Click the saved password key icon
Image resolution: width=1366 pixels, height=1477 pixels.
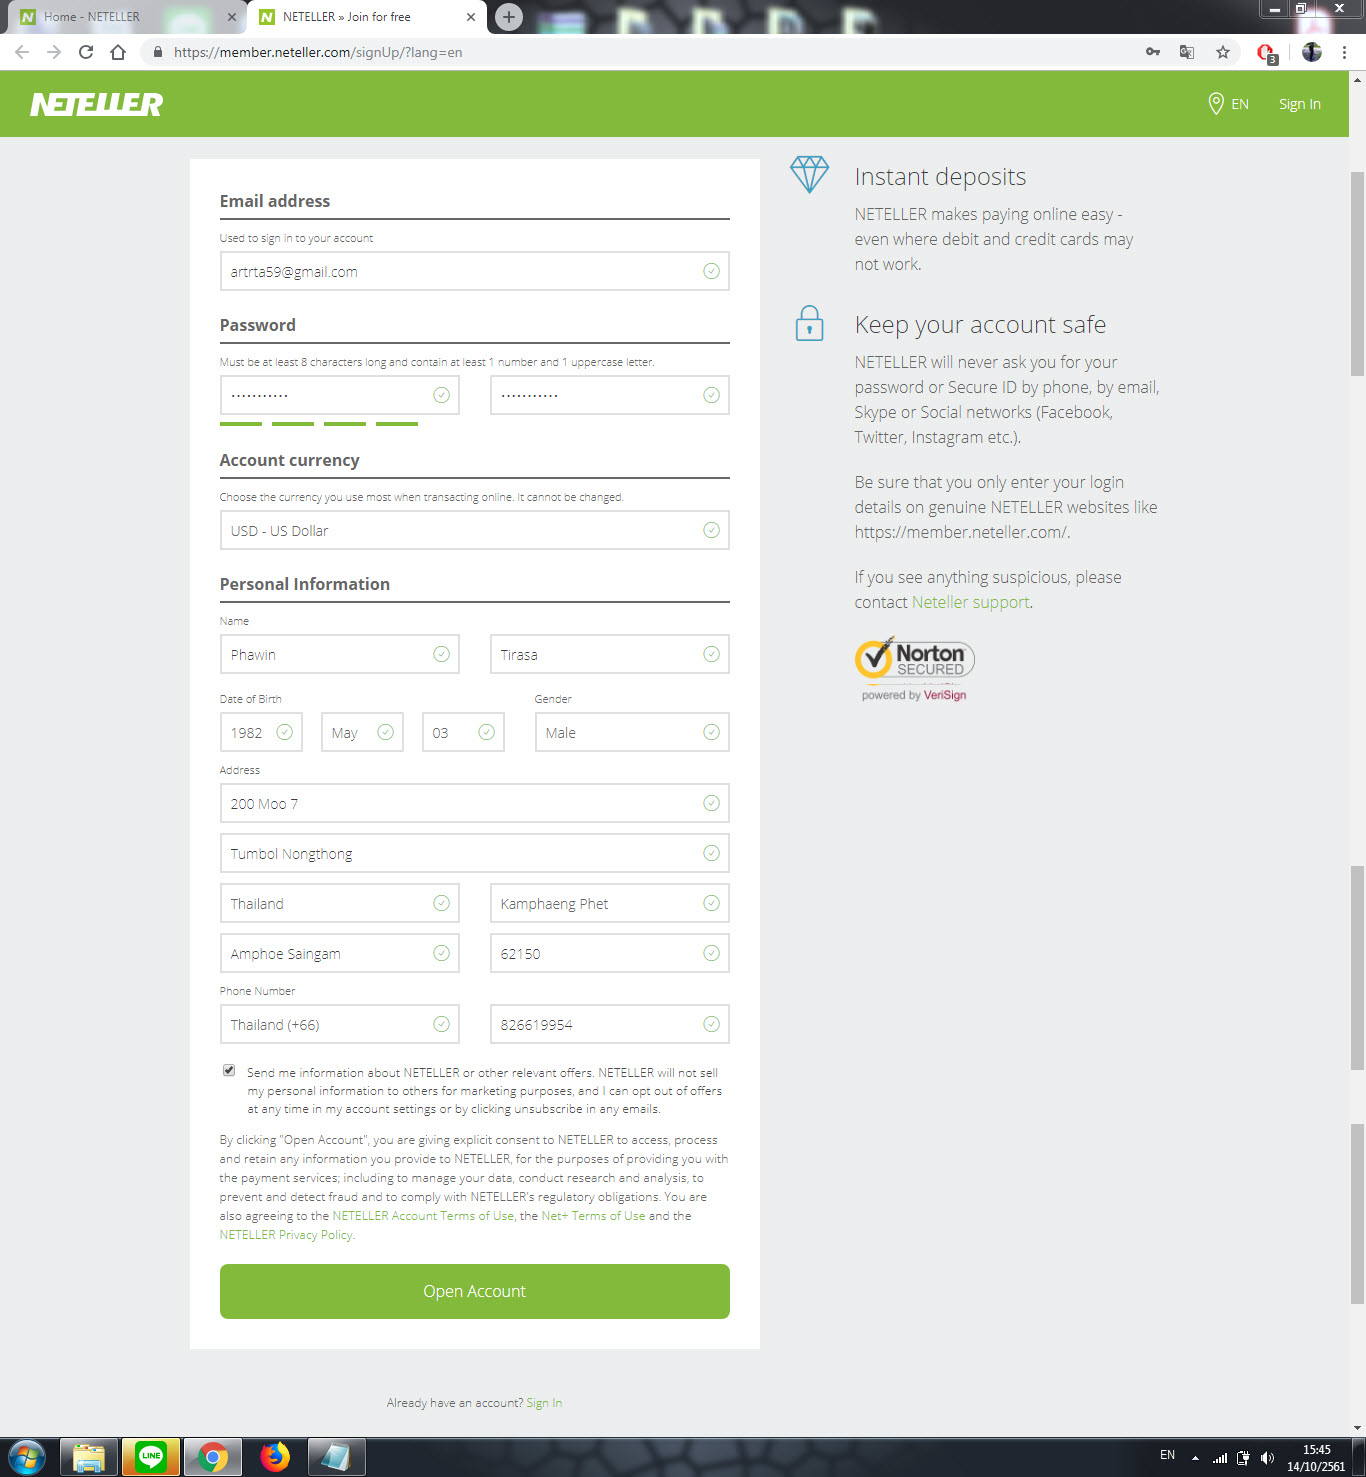tap(1153, 52)
